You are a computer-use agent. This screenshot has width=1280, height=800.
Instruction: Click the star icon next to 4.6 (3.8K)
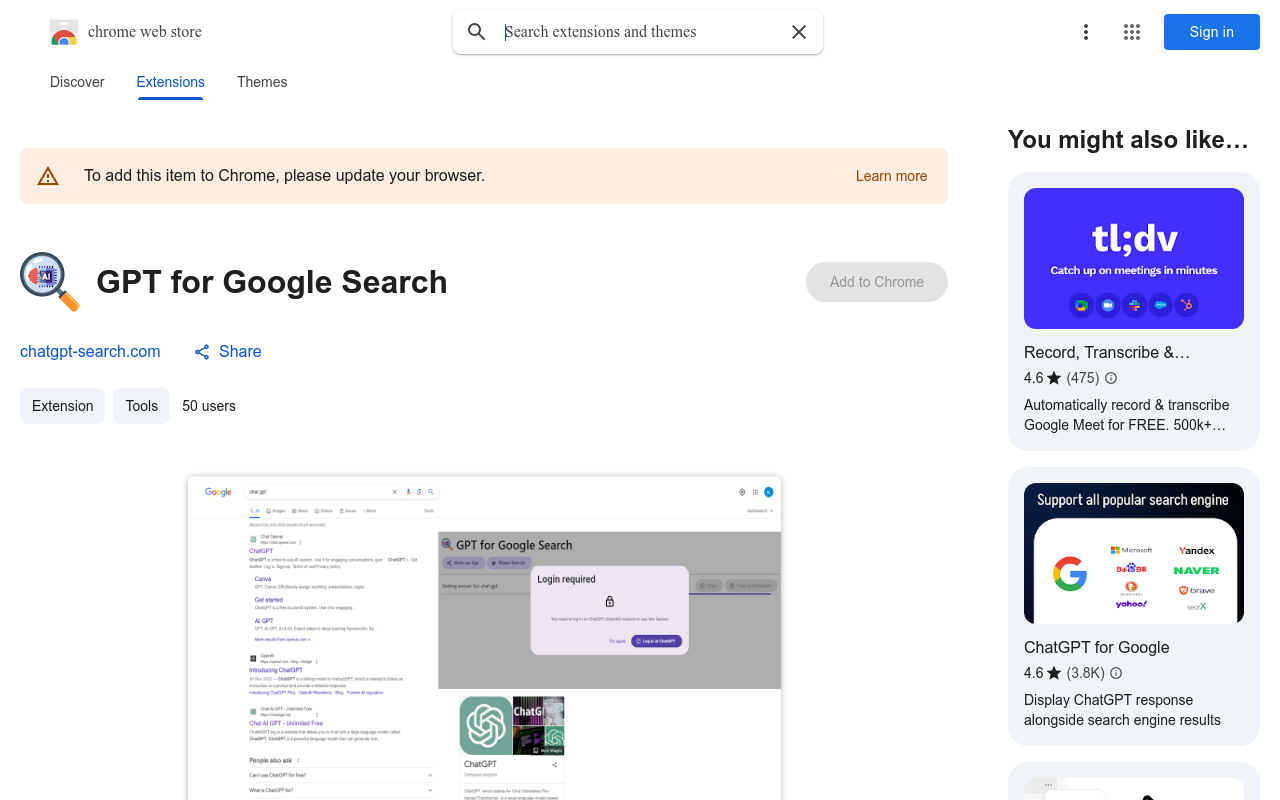pos(1054,673)
